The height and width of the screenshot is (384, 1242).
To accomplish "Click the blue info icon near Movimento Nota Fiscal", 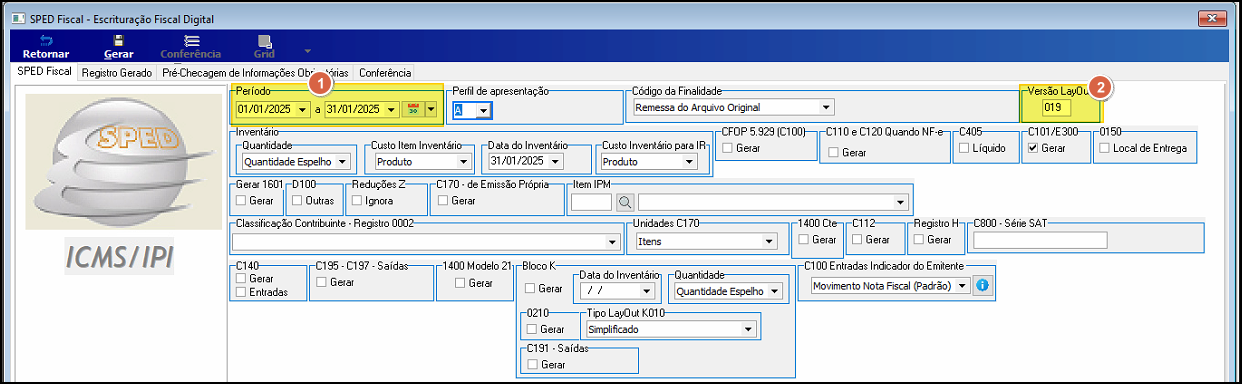I will 982,286.
